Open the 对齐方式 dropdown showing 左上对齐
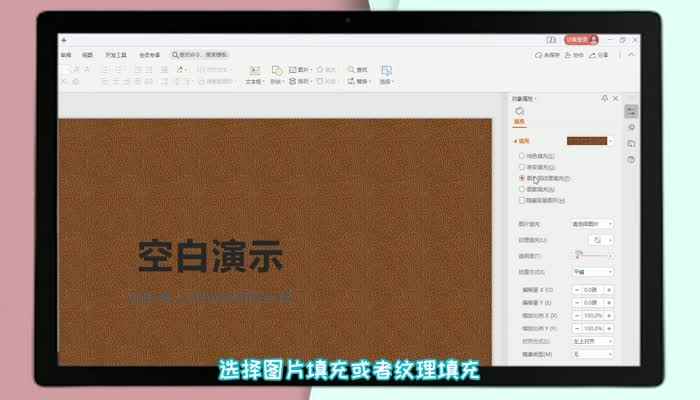Viewport: 700px width, 400px height. [592, 341]
